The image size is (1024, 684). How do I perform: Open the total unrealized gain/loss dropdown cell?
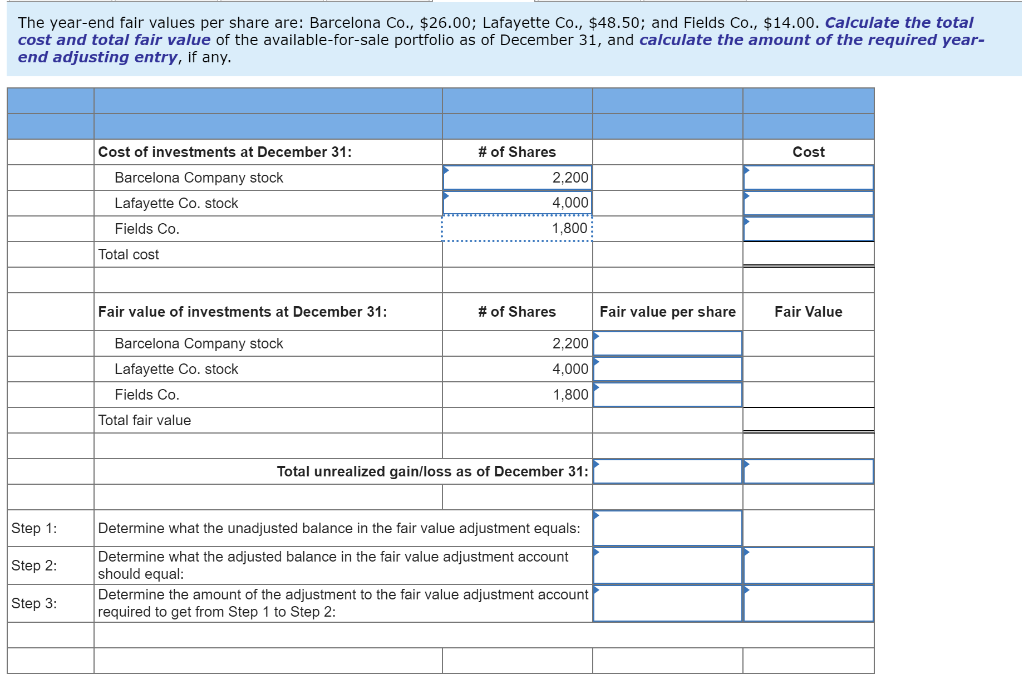point(667,472)
